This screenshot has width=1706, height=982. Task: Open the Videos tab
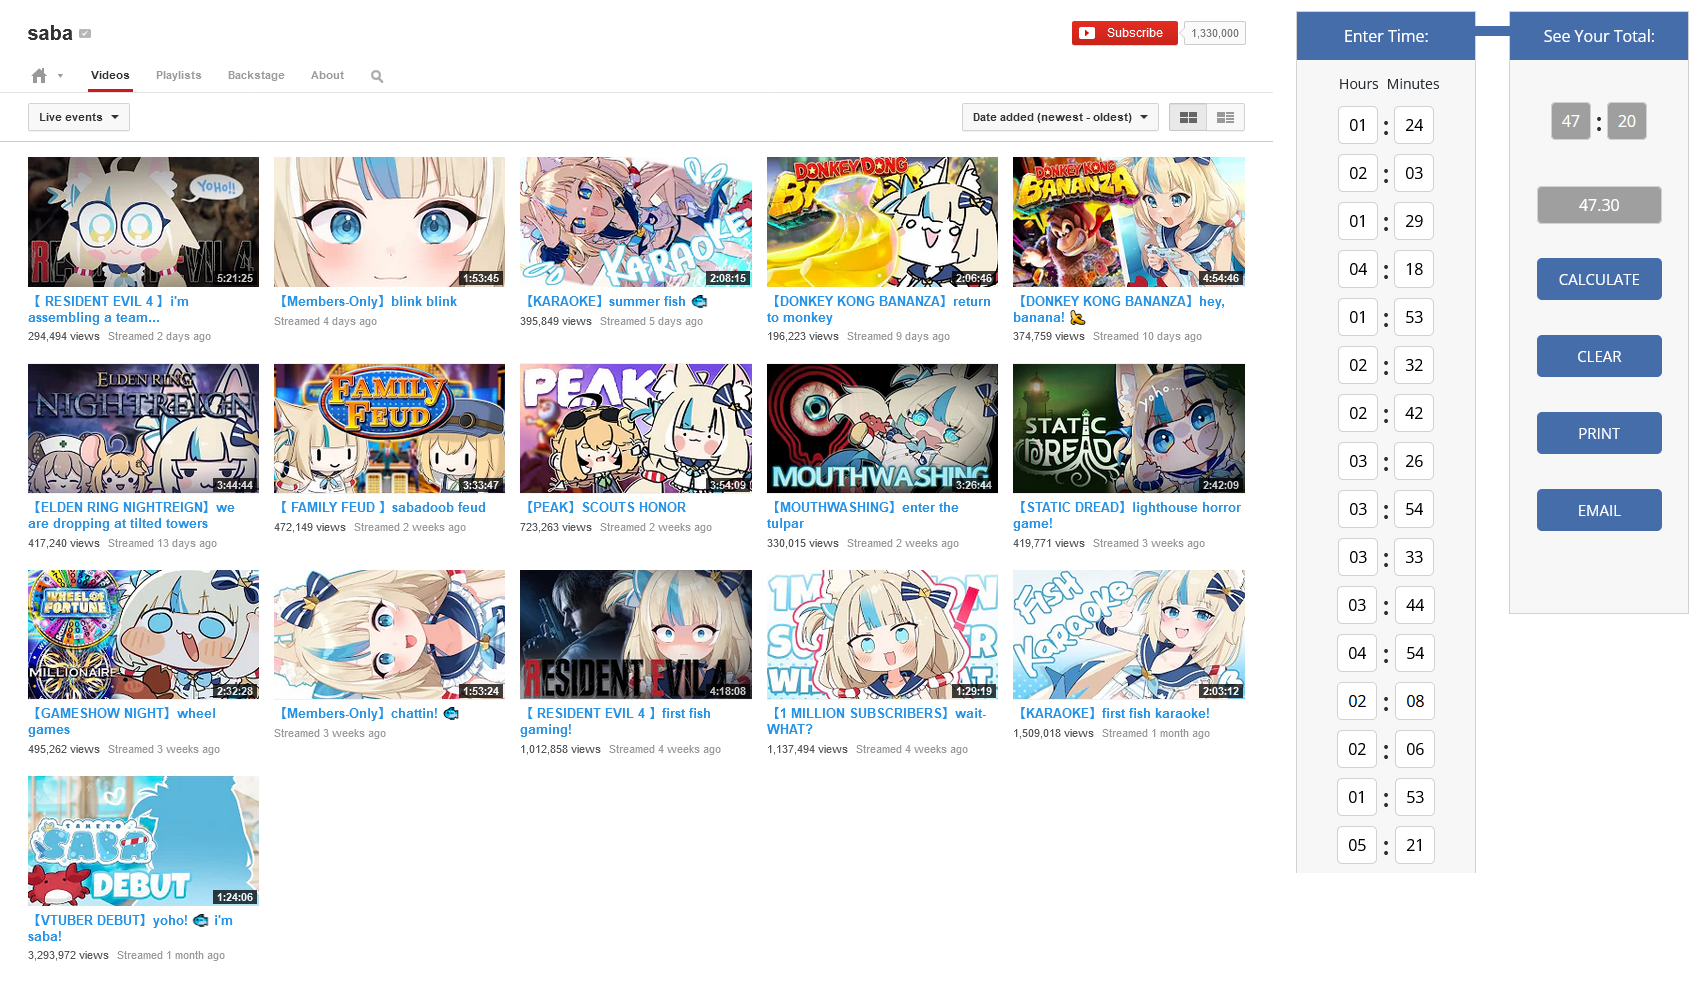[110, 76]
